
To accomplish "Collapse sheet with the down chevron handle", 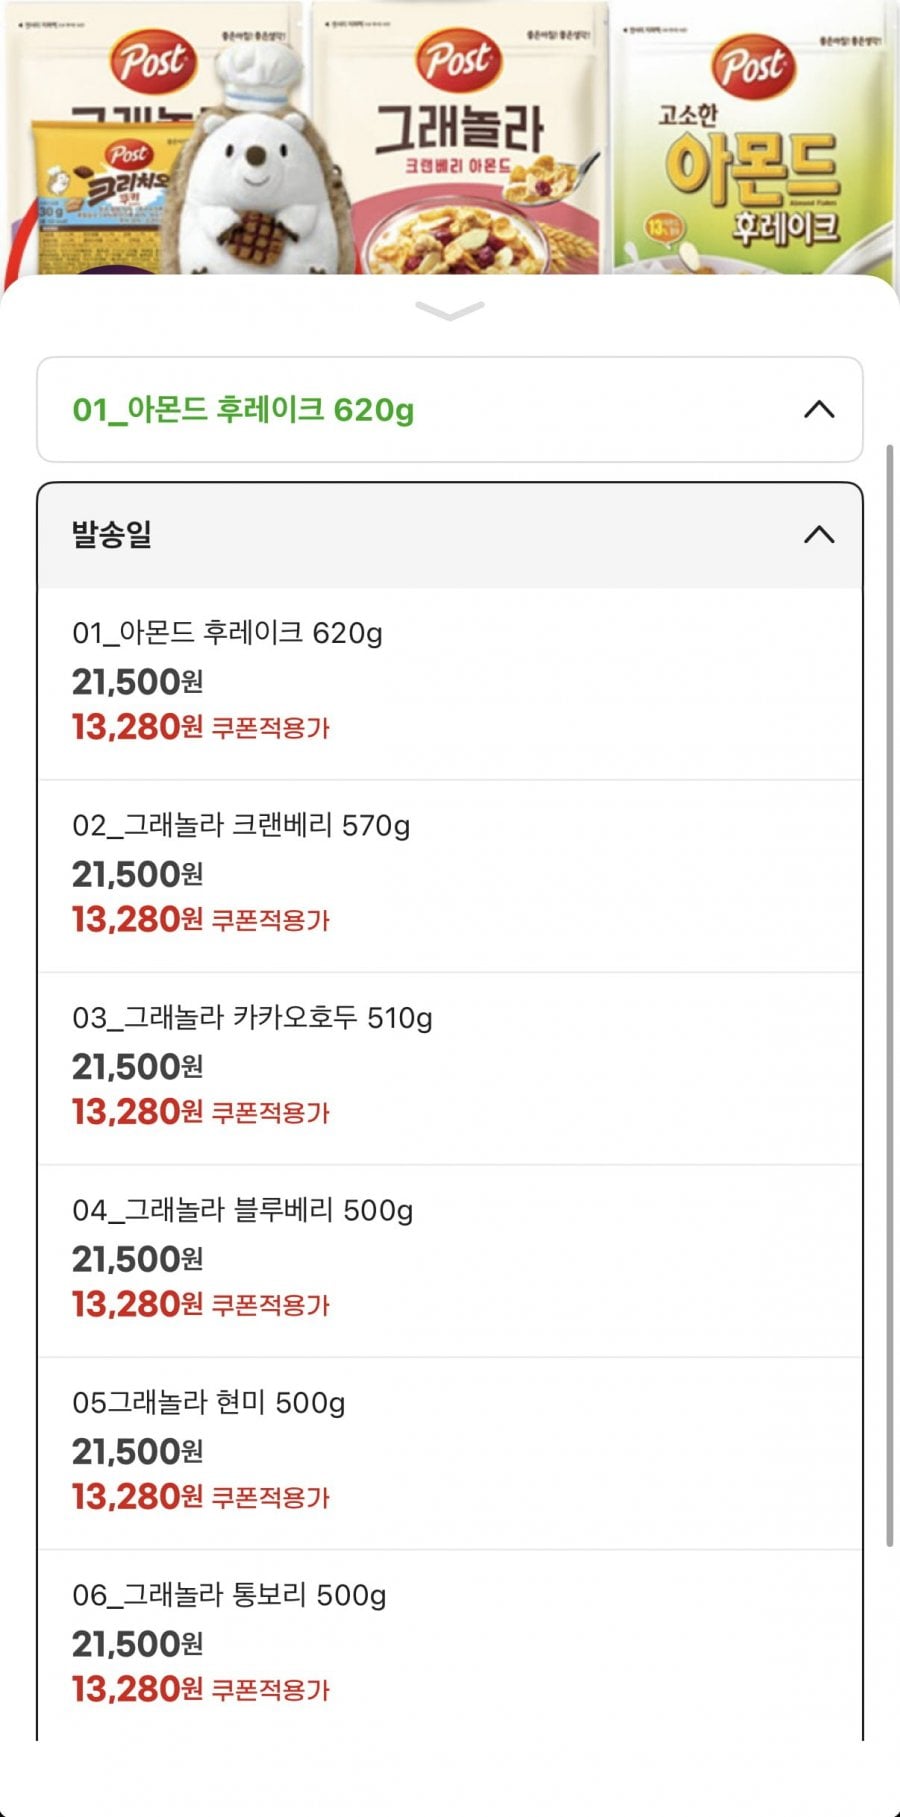I will tap(449, 311).
